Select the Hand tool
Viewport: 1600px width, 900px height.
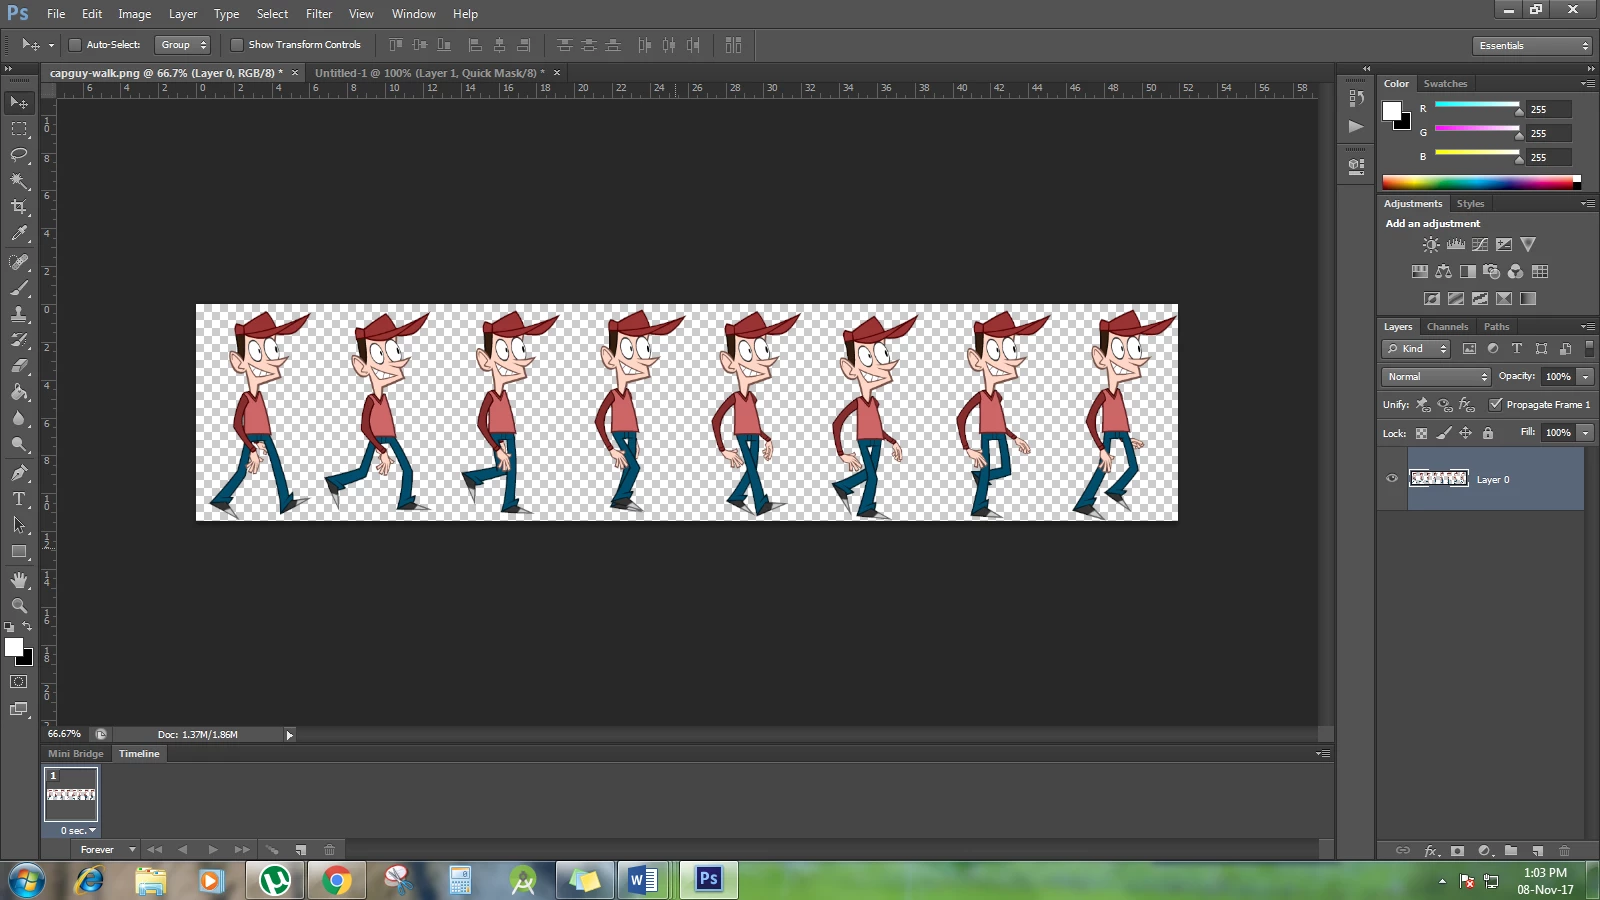coord(19,580)
